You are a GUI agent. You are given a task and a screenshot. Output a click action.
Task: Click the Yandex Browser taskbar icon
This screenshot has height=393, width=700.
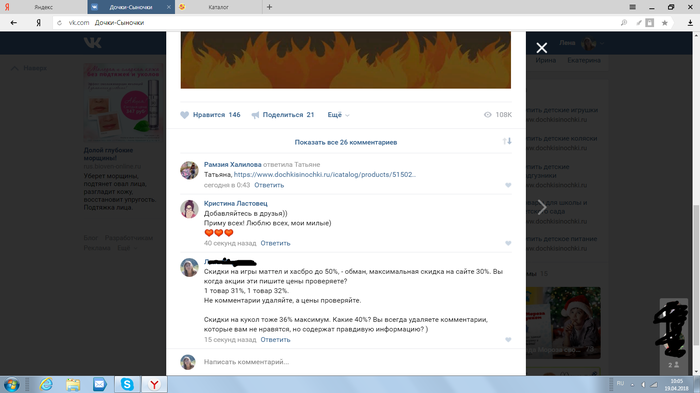(x=154, y=385)
